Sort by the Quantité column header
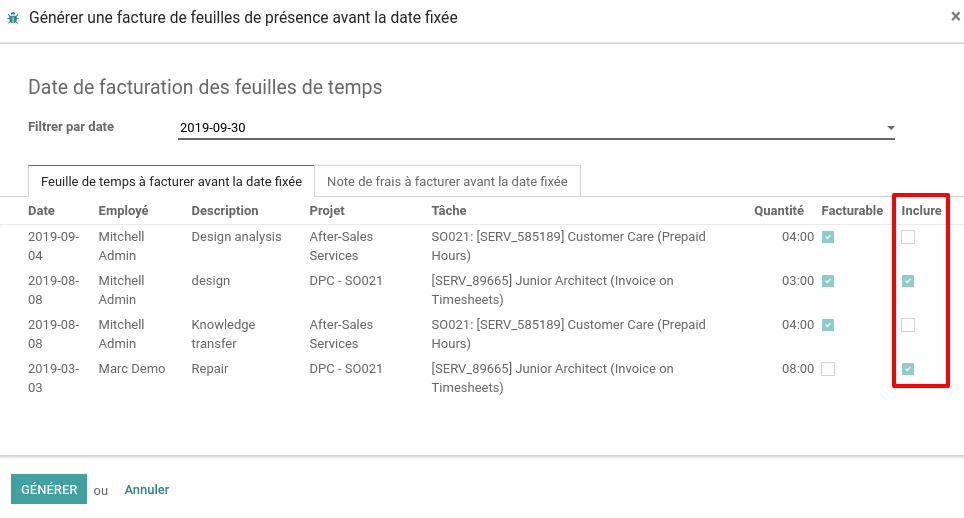This screenshot has width=964, height=518. 778,211
